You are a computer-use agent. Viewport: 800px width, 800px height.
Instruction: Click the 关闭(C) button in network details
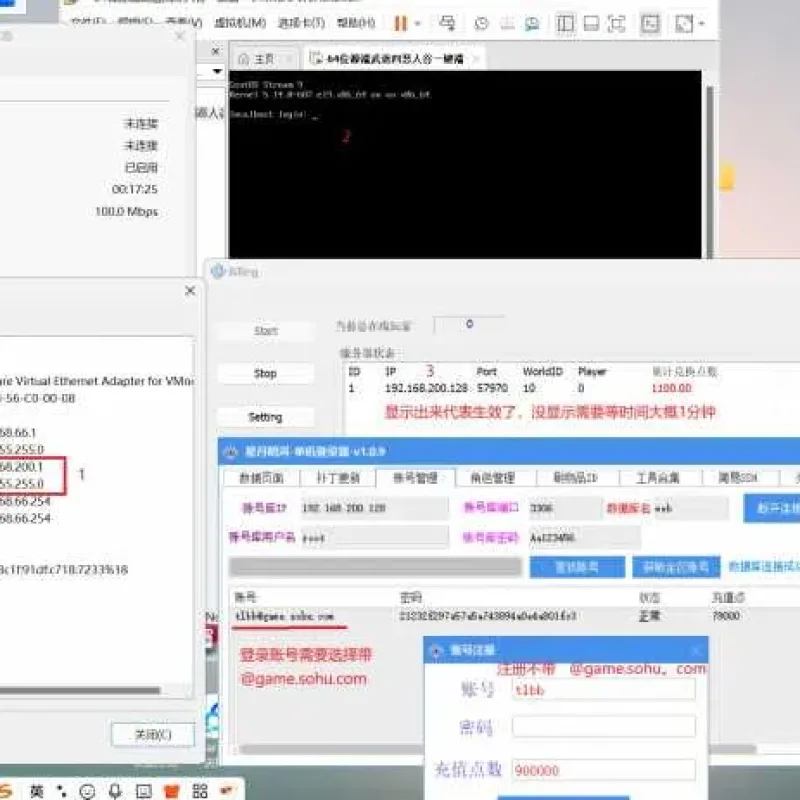[153, 735]
